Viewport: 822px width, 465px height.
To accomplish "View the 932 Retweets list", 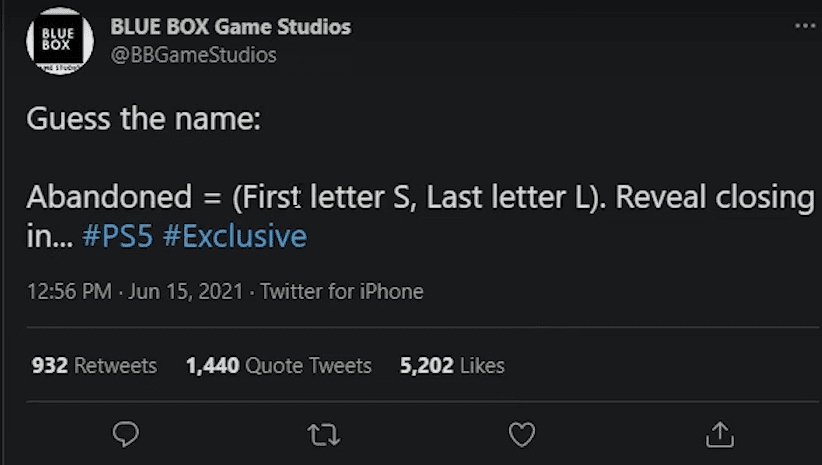I will click(94, 365).
